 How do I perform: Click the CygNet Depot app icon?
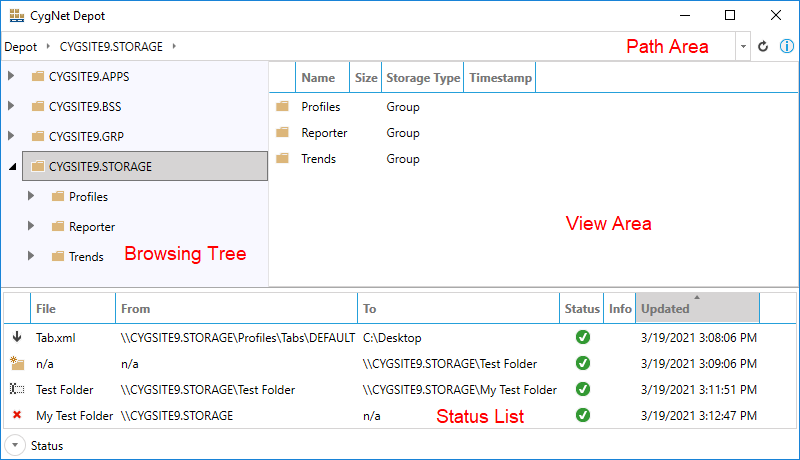tap(17, 16)
